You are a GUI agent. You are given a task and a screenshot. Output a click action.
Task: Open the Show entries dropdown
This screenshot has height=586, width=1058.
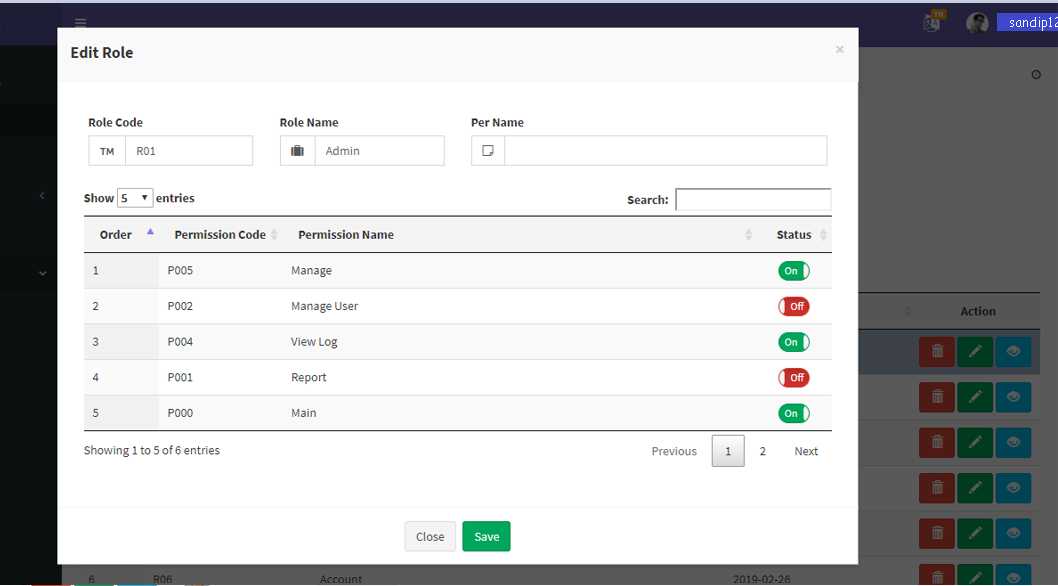click(134, 197)
